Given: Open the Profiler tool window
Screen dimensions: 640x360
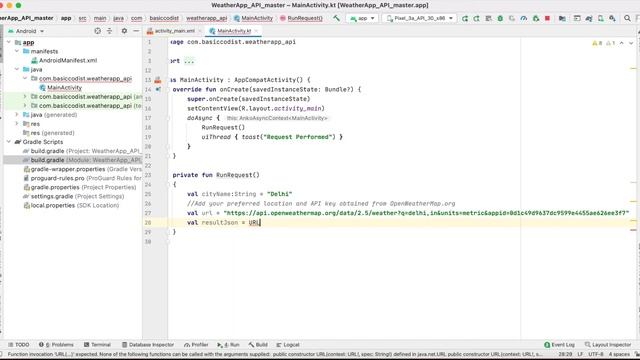Looking at the screenshot, I should pyautogui.click(x=196, y=345).
